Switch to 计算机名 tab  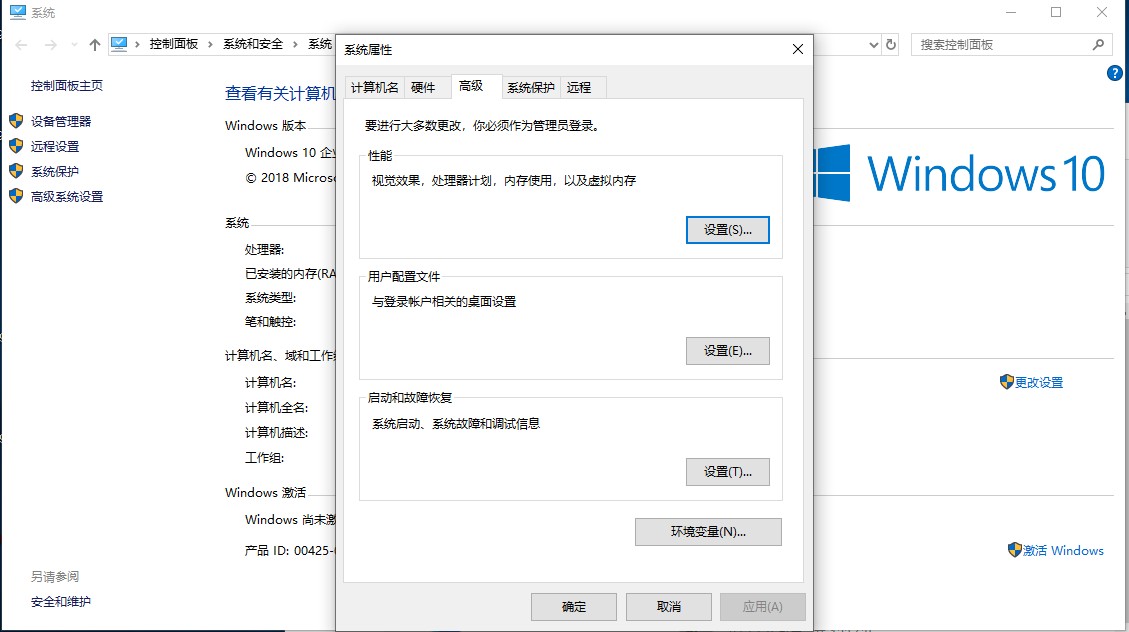coord(374,87)
